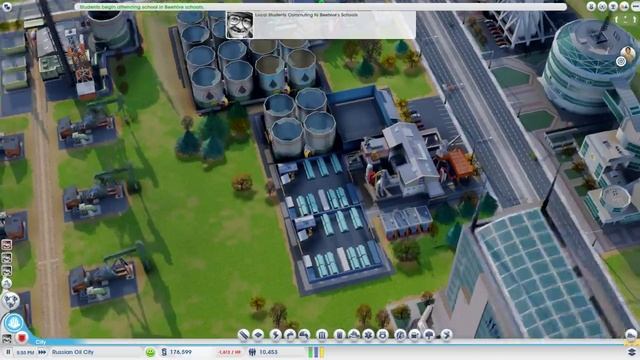Click the advisor portrait thumbnail

coord(240,24)
